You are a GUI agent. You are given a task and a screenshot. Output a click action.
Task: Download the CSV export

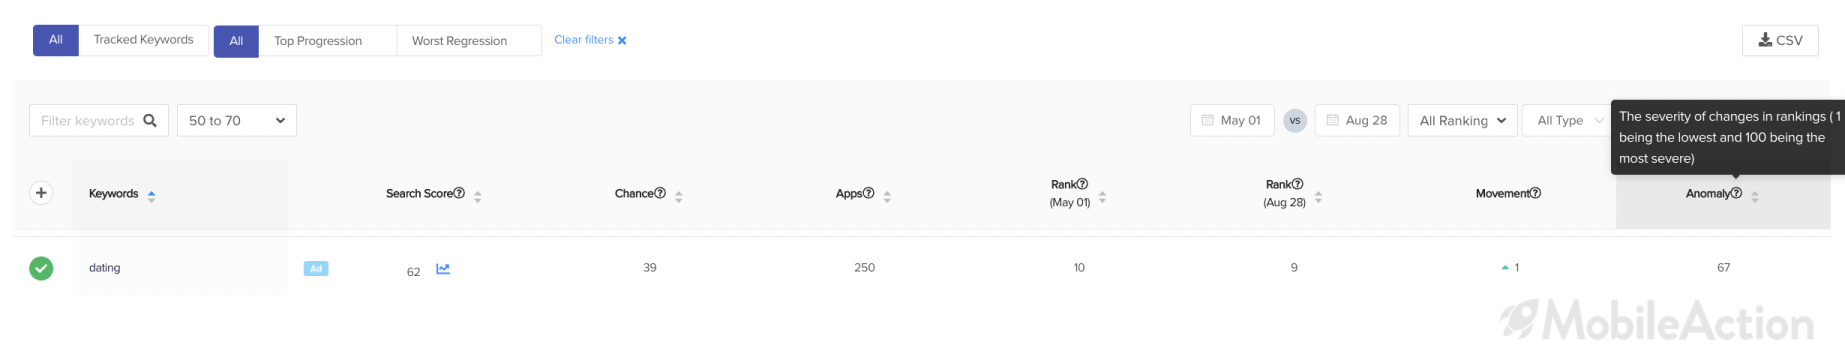pyautogui.click(x=1780, y=40)
